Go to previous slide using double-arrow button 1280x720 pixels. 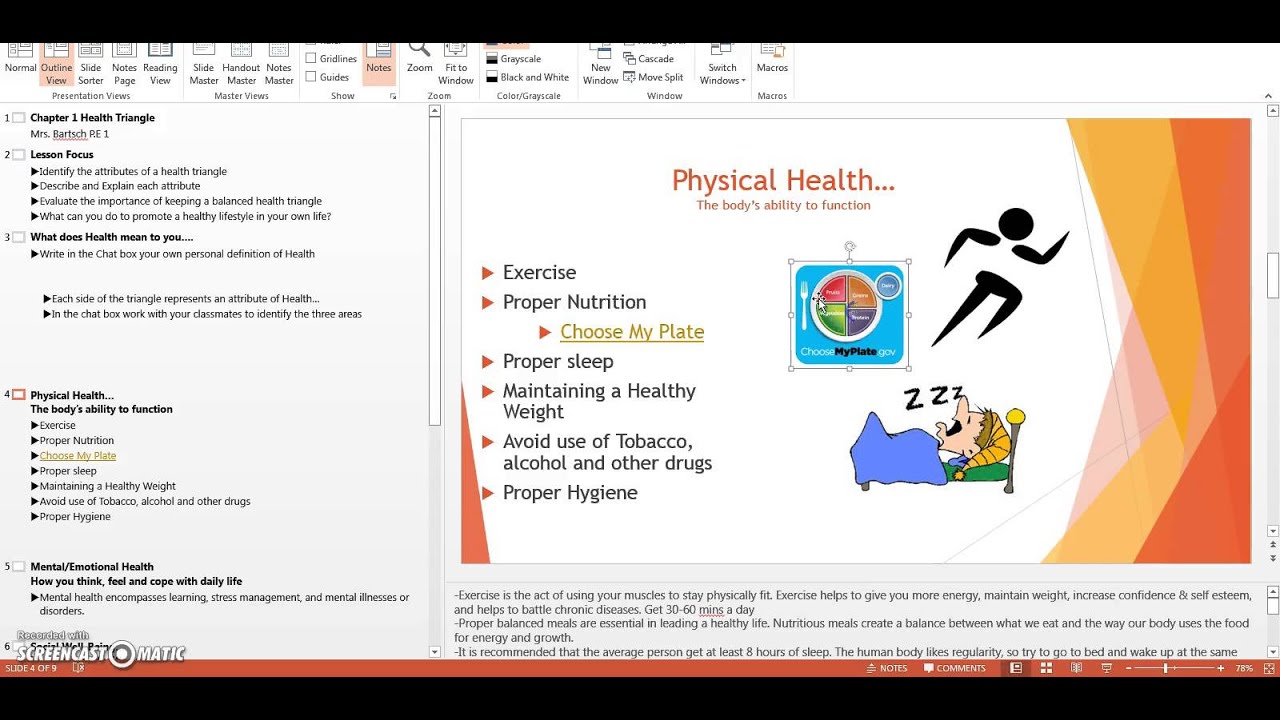pos(1273,545)
